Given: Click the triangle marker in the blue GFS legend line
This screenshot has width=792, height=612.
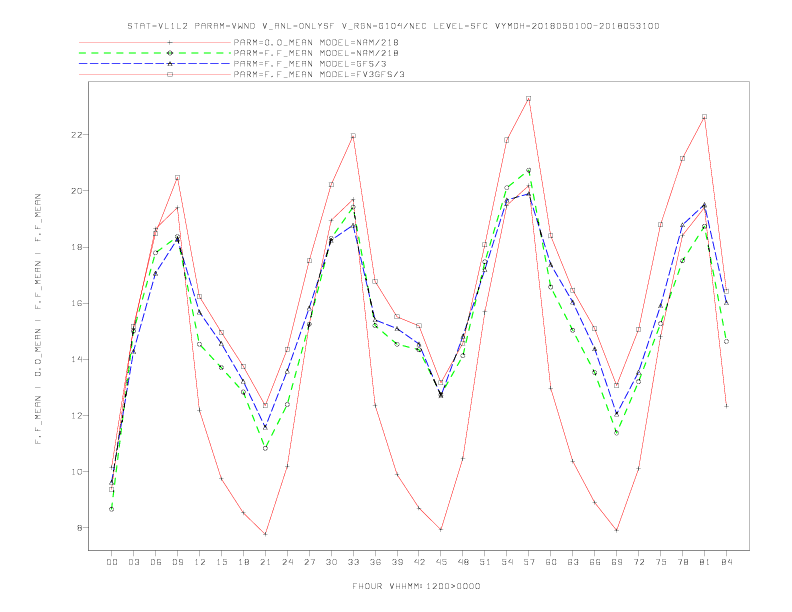Looking at the screenshot, I should (170, 64).
